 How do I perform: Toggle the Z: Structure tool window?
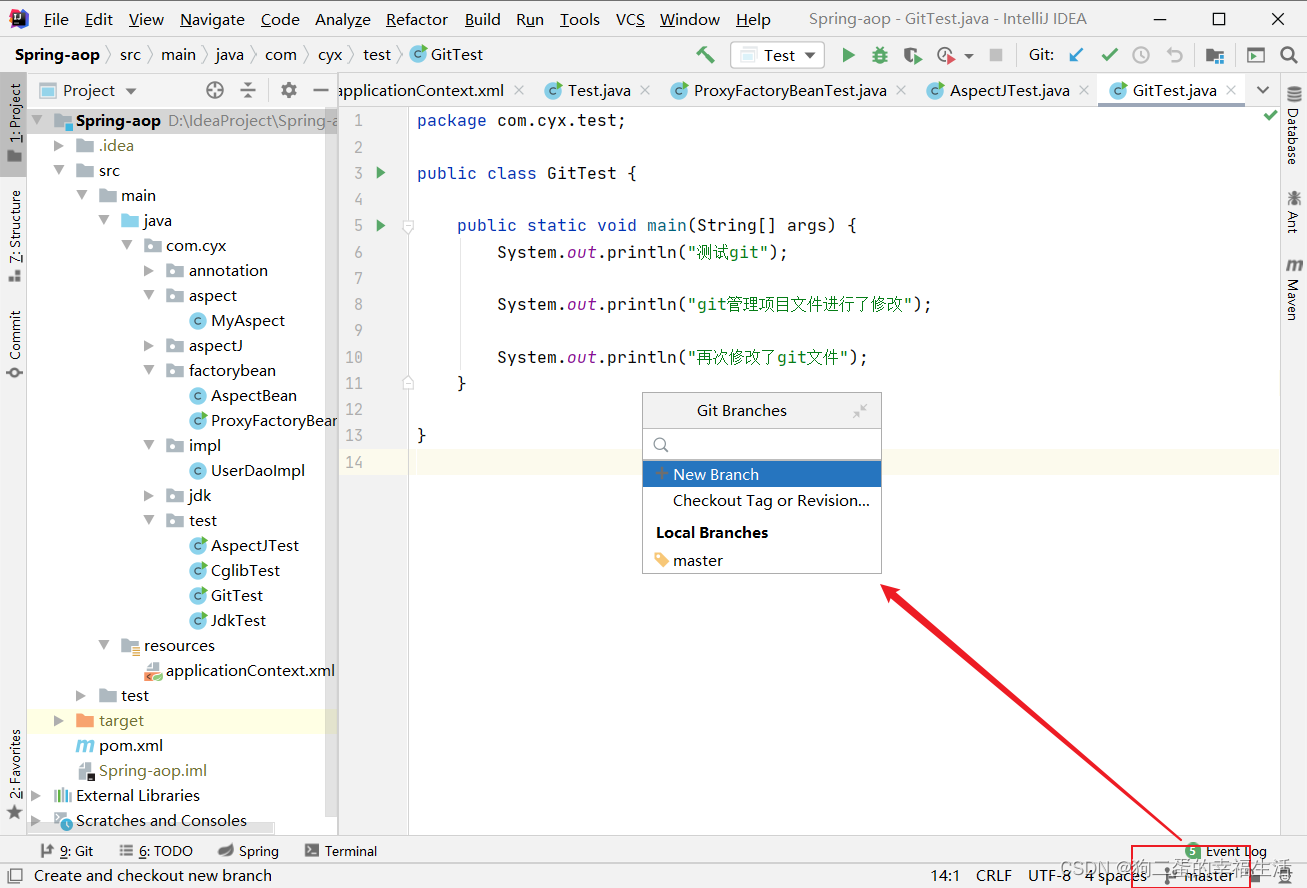pyautogui.click(x=14, y=235)
